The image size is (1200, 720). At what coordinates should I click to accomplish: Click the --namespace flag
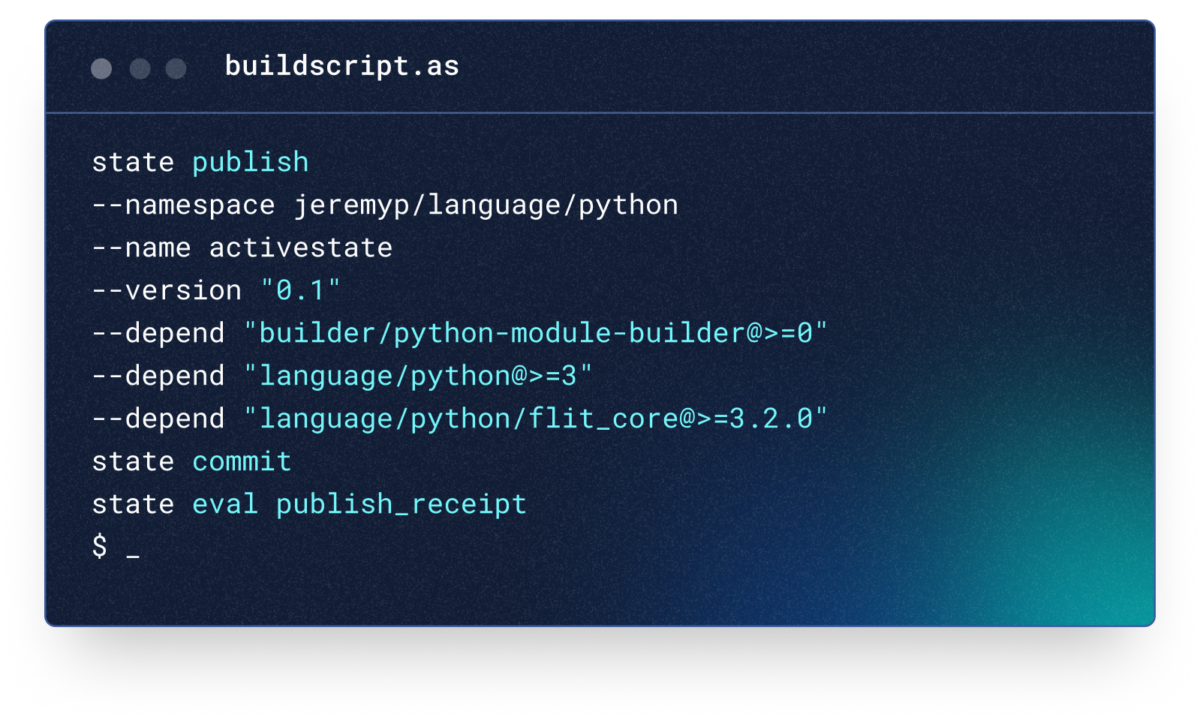pos(183,205)
